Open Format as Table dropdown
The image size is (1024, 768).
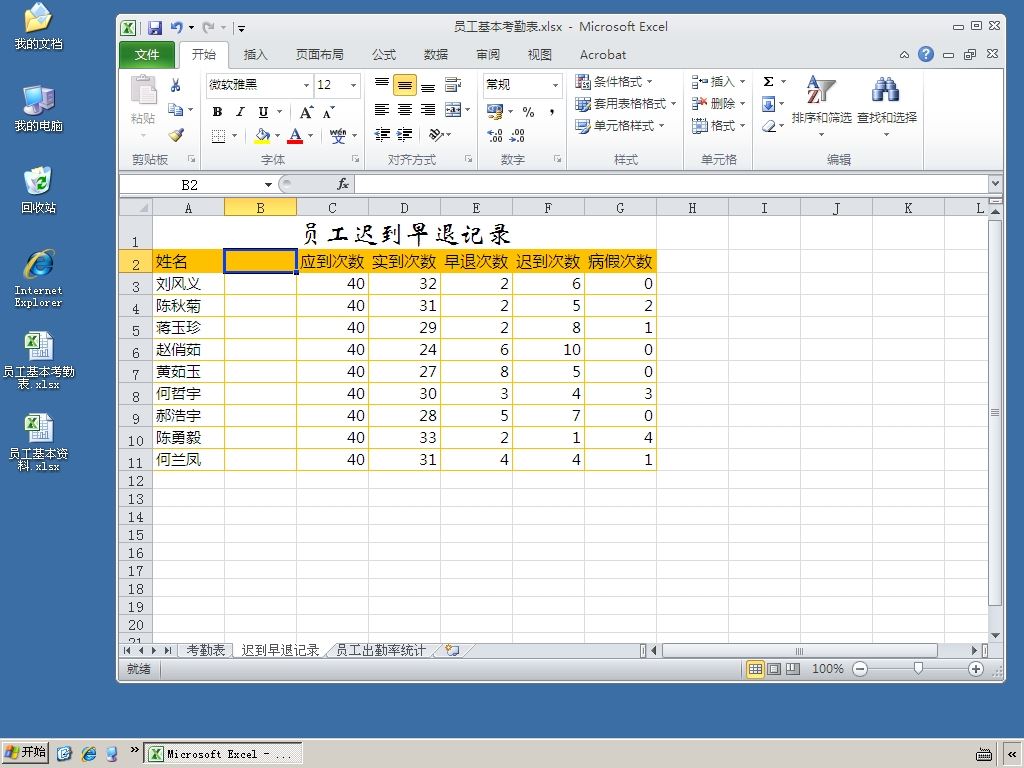tap(626, 104)
